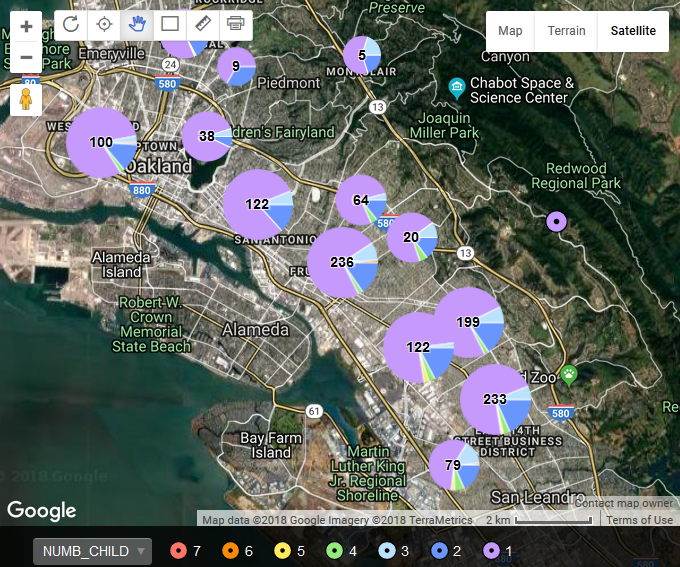Click the Emeryville label
The height and width of the screenshot is (567, 680).
tap(111, 54)
